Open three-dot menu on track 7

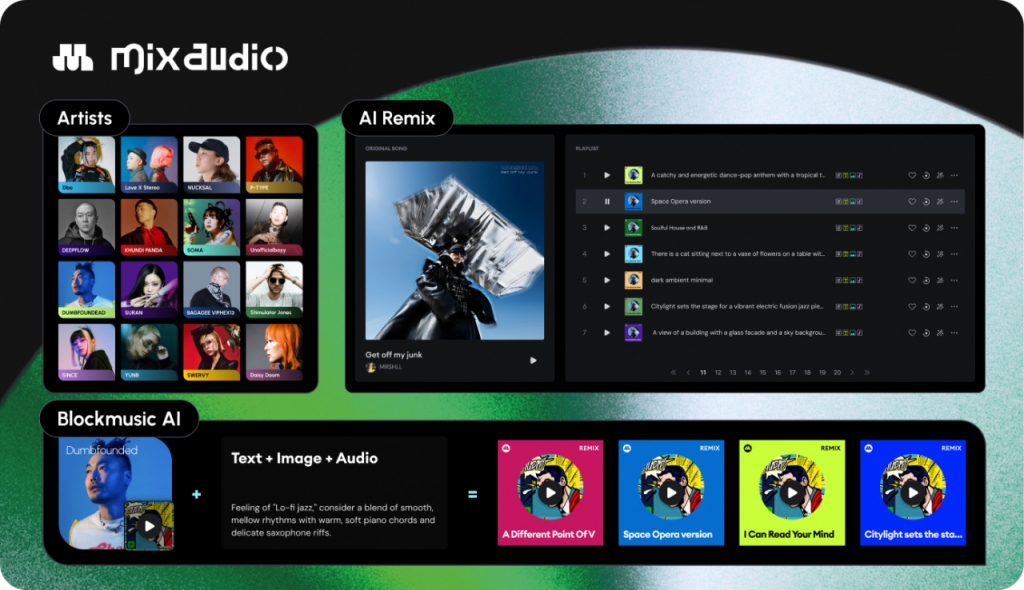click(954, 333)
